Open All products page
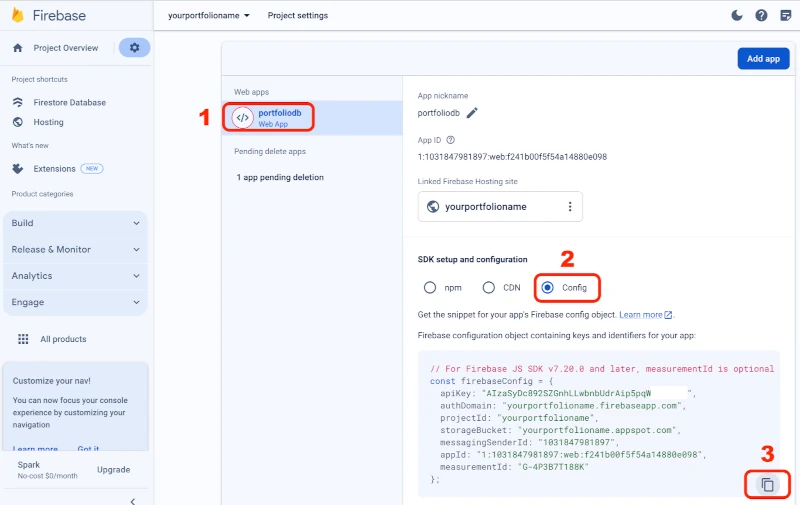 pyautogui.click(x=63, y=339)
